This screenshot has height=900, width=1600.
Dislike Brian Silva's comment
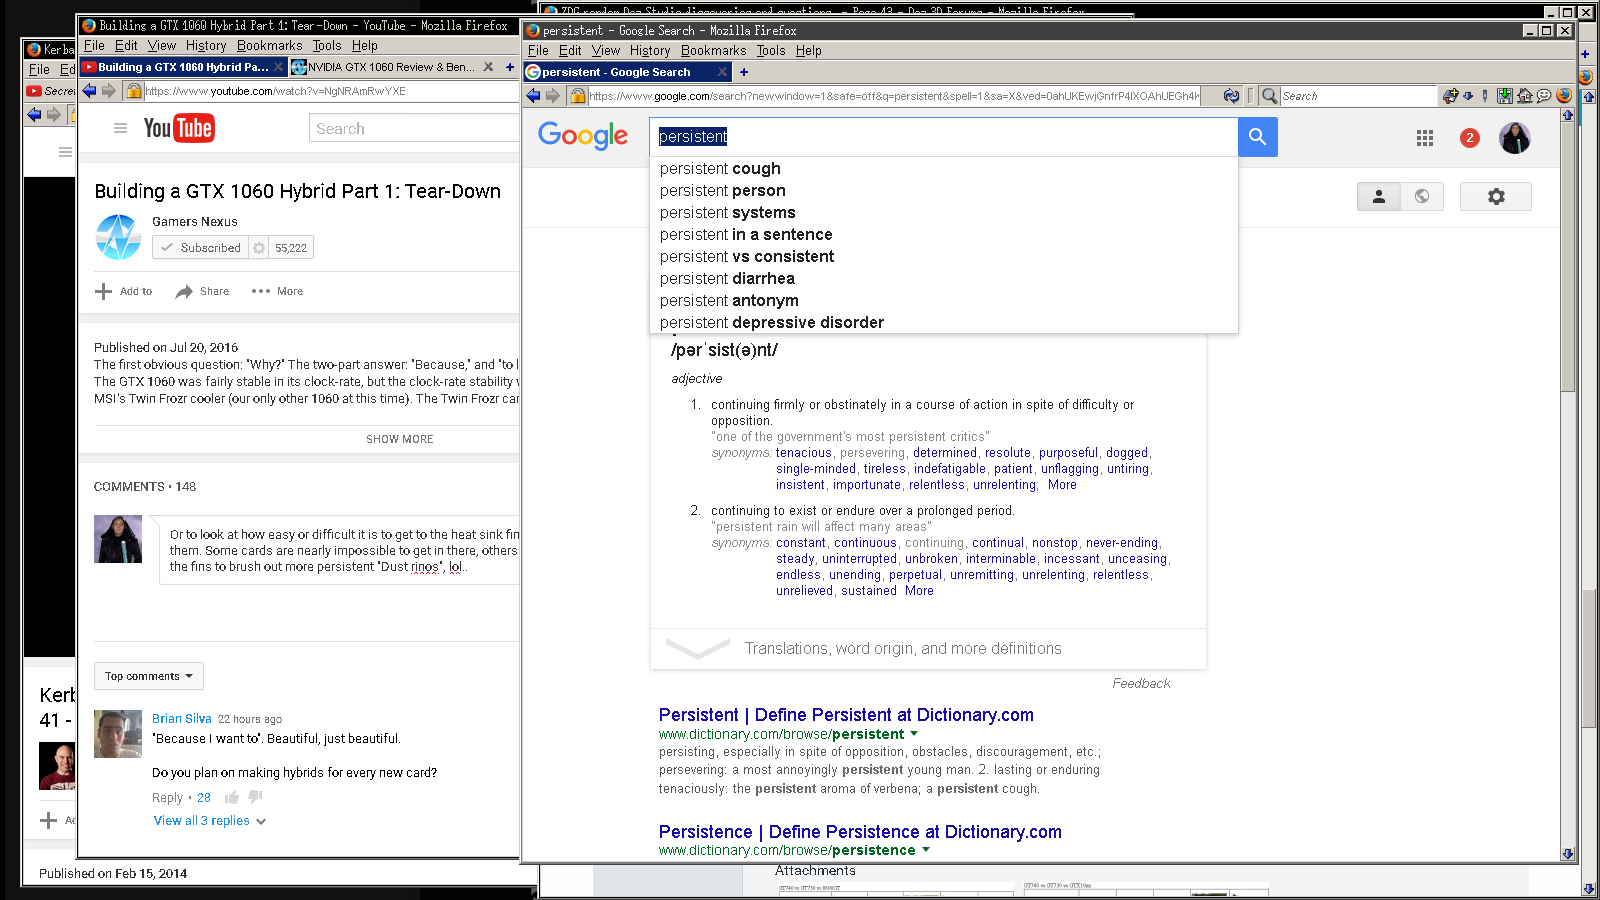(x=255, y=797)
